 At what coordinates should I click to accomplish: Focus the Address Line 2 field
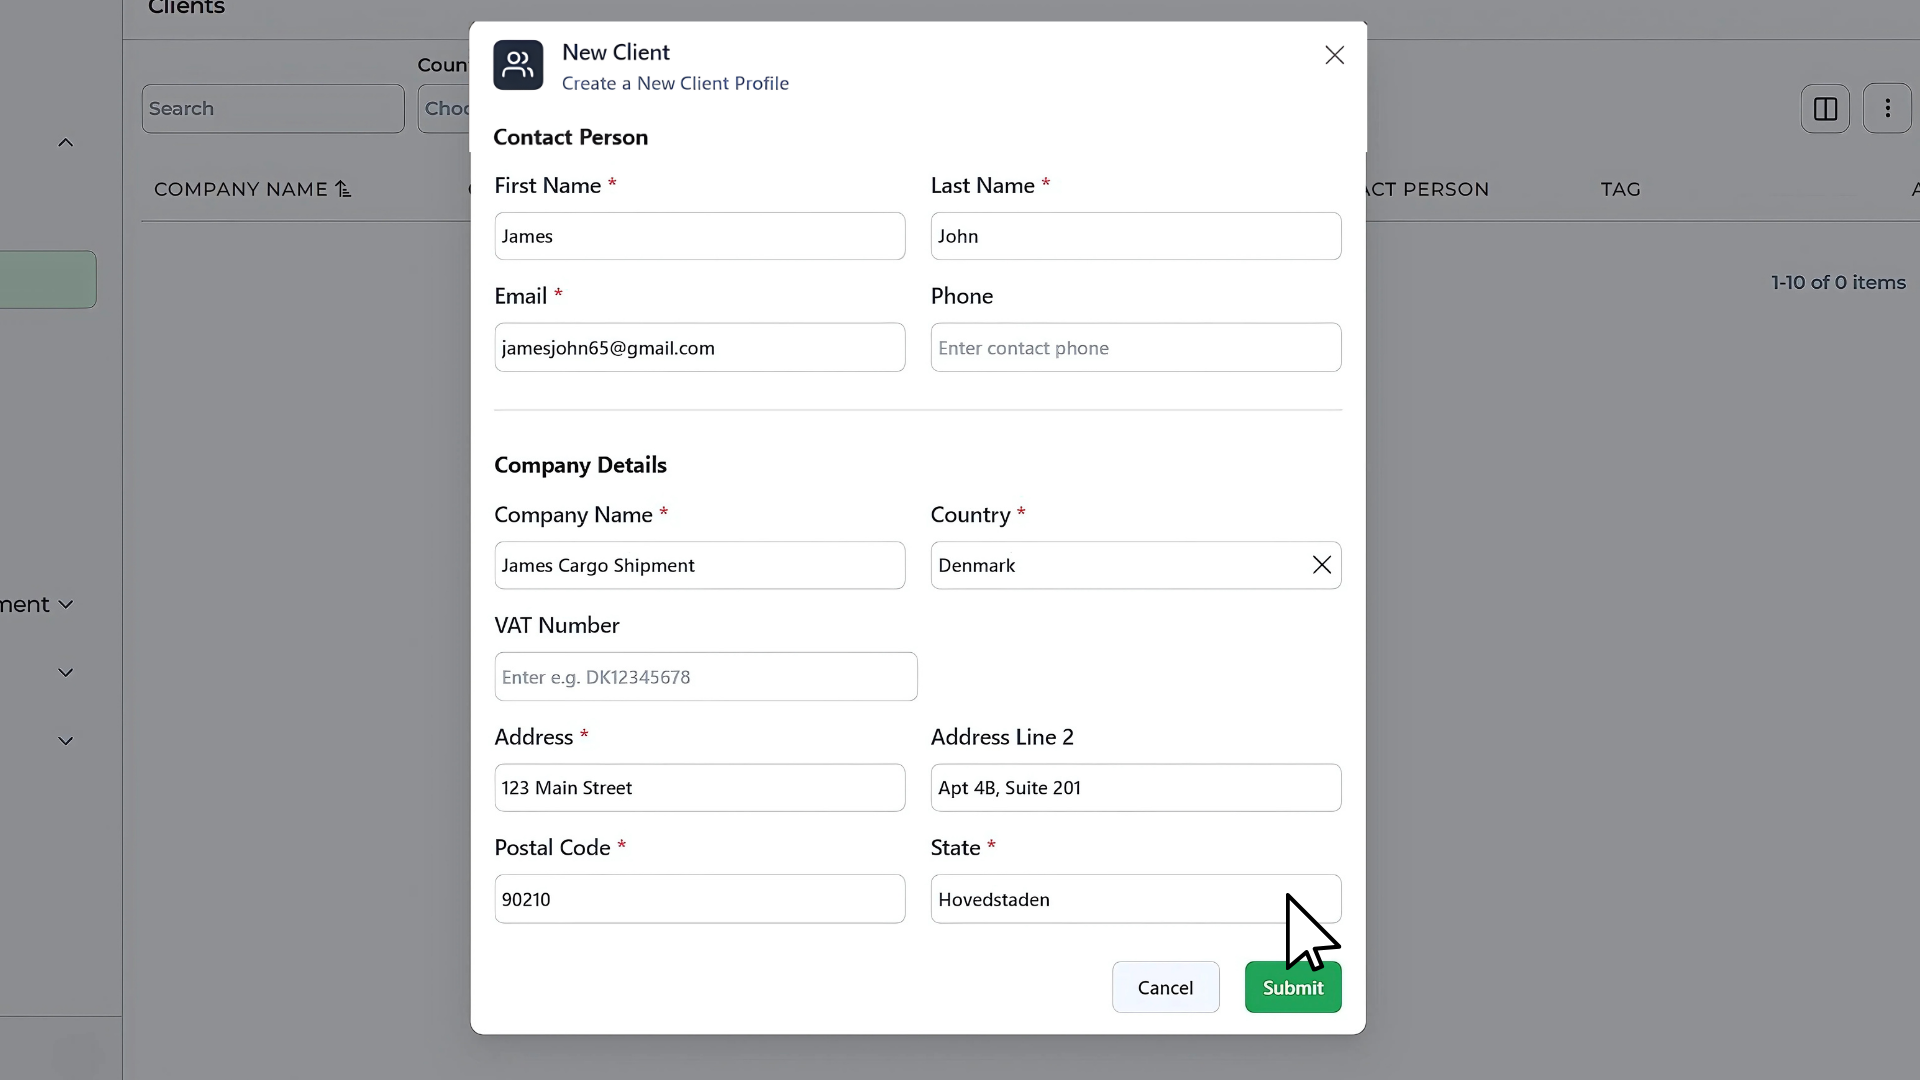[x=1135, y=788]
